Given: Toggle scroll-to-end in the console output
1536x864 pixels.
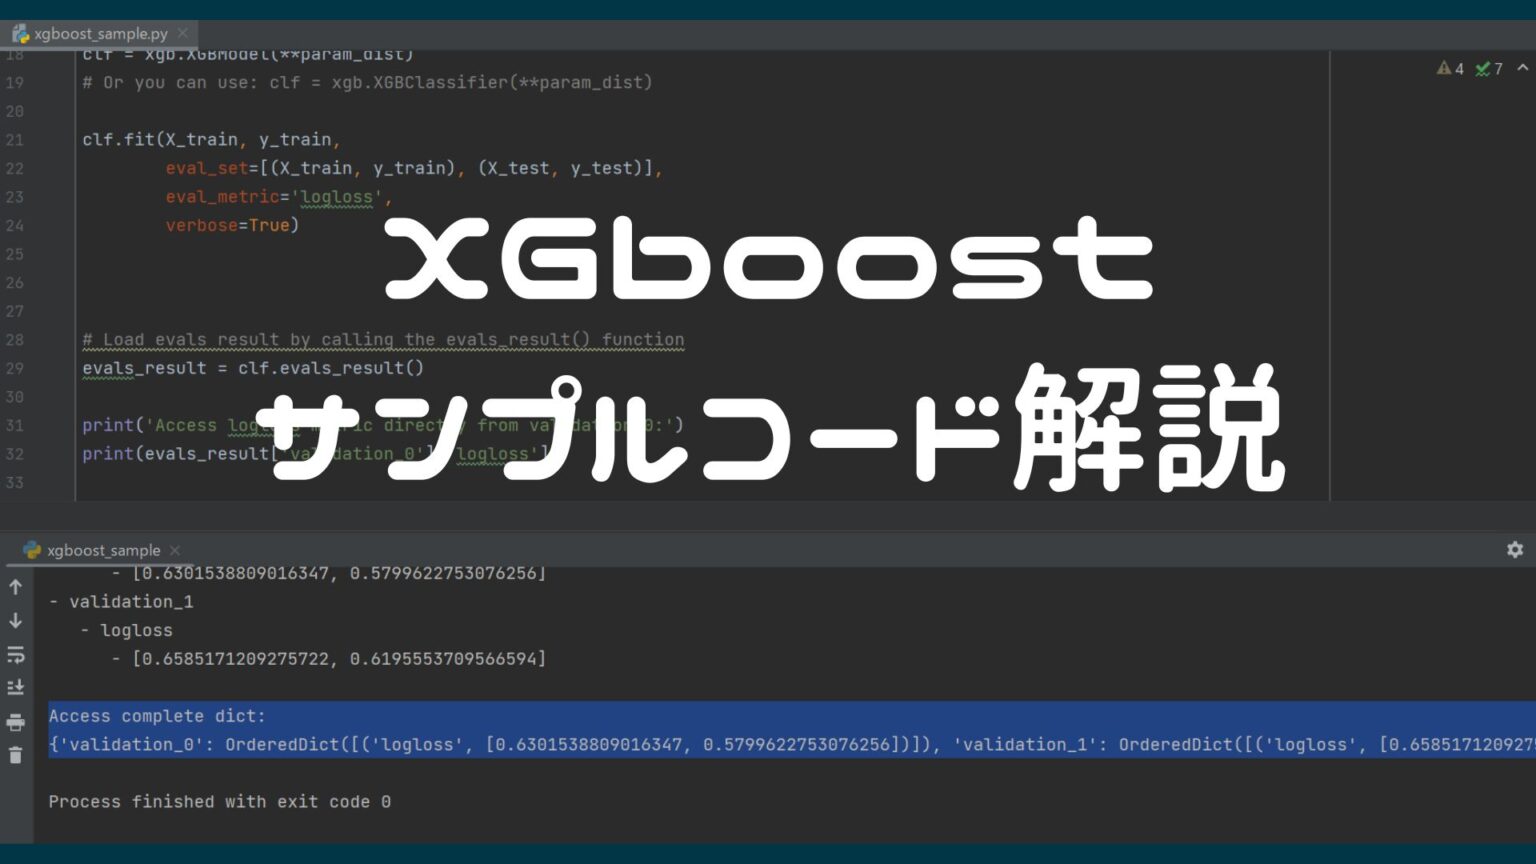Looking at the screenshot, I should [15, 685].
